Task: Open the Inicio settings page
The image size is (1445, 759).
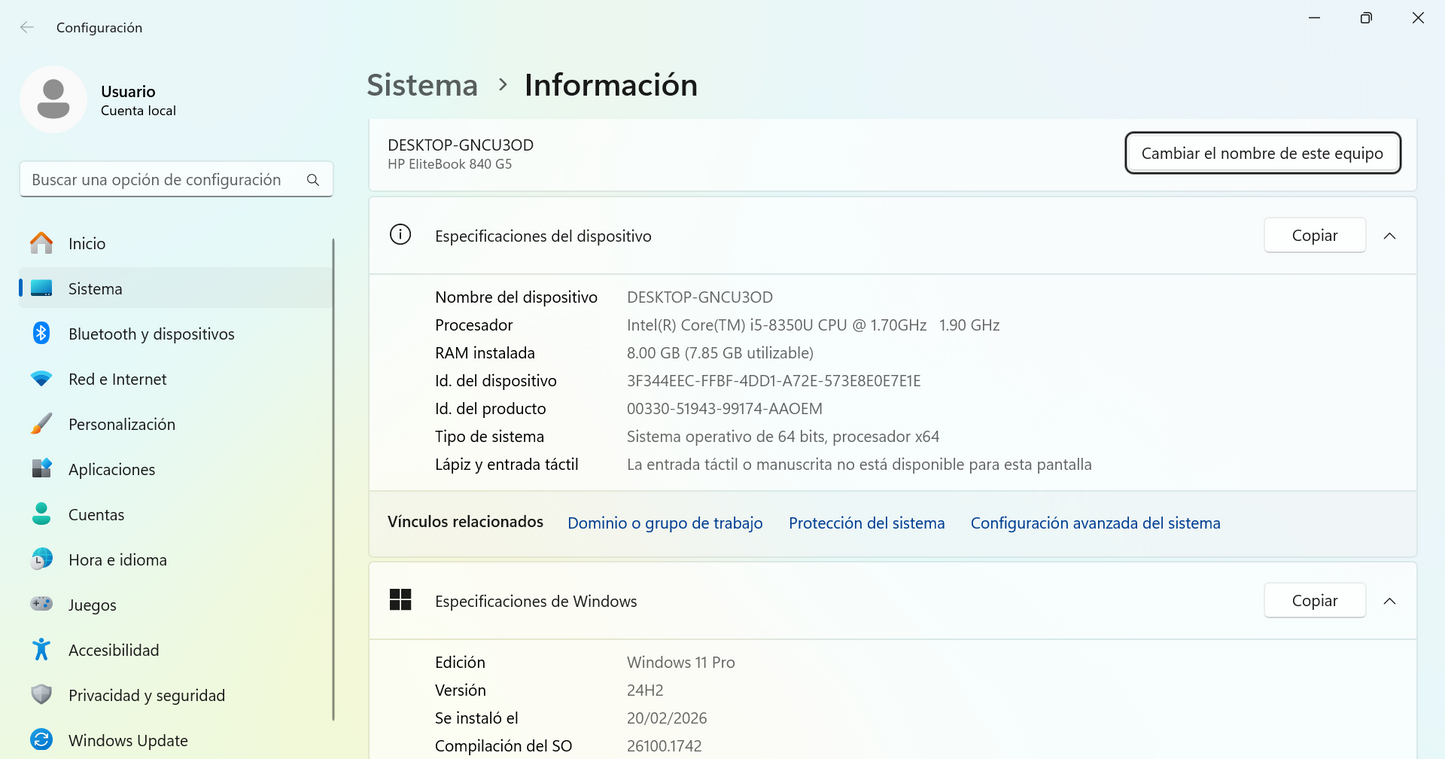Action: [176, 243]
